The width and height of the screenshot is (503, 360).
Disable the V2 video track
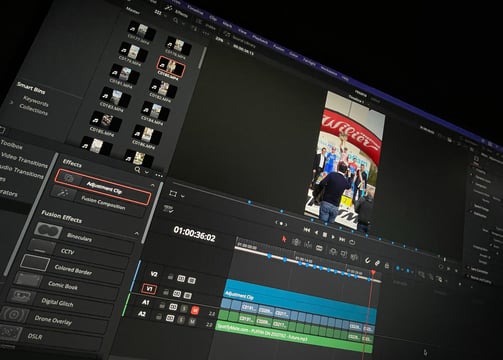tap(191, 281)
